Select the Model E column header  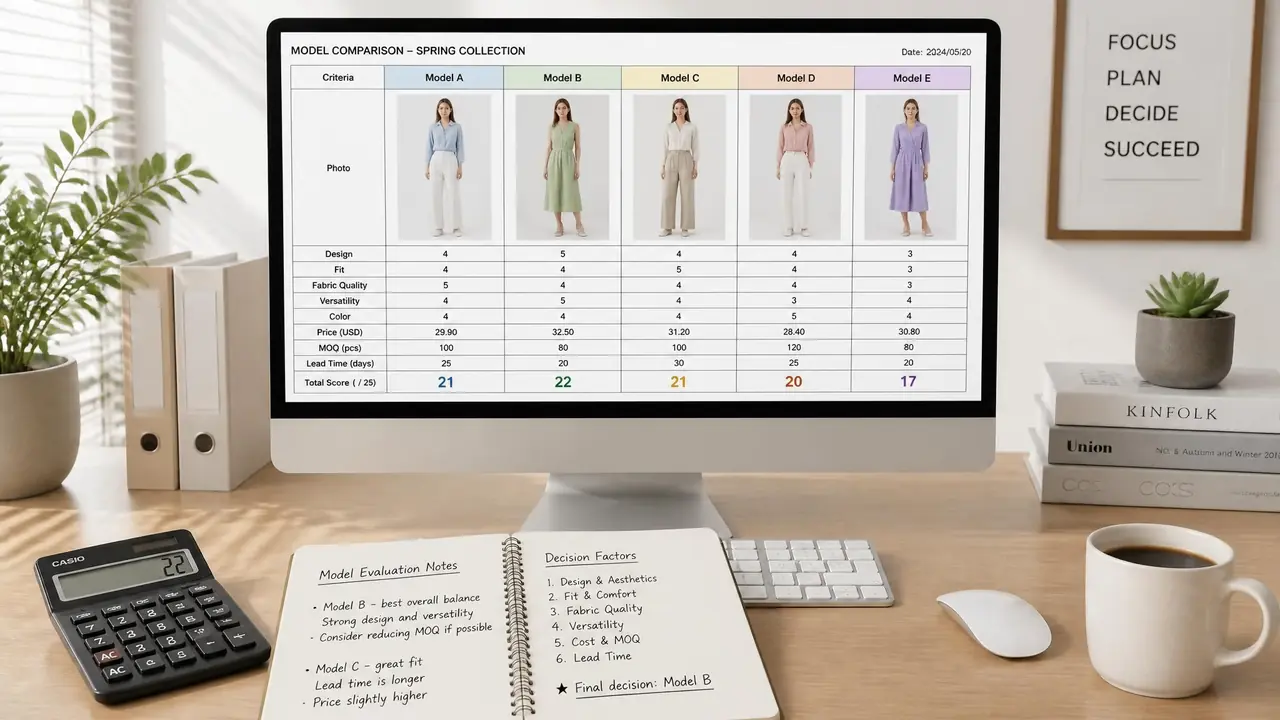[912, 78]
